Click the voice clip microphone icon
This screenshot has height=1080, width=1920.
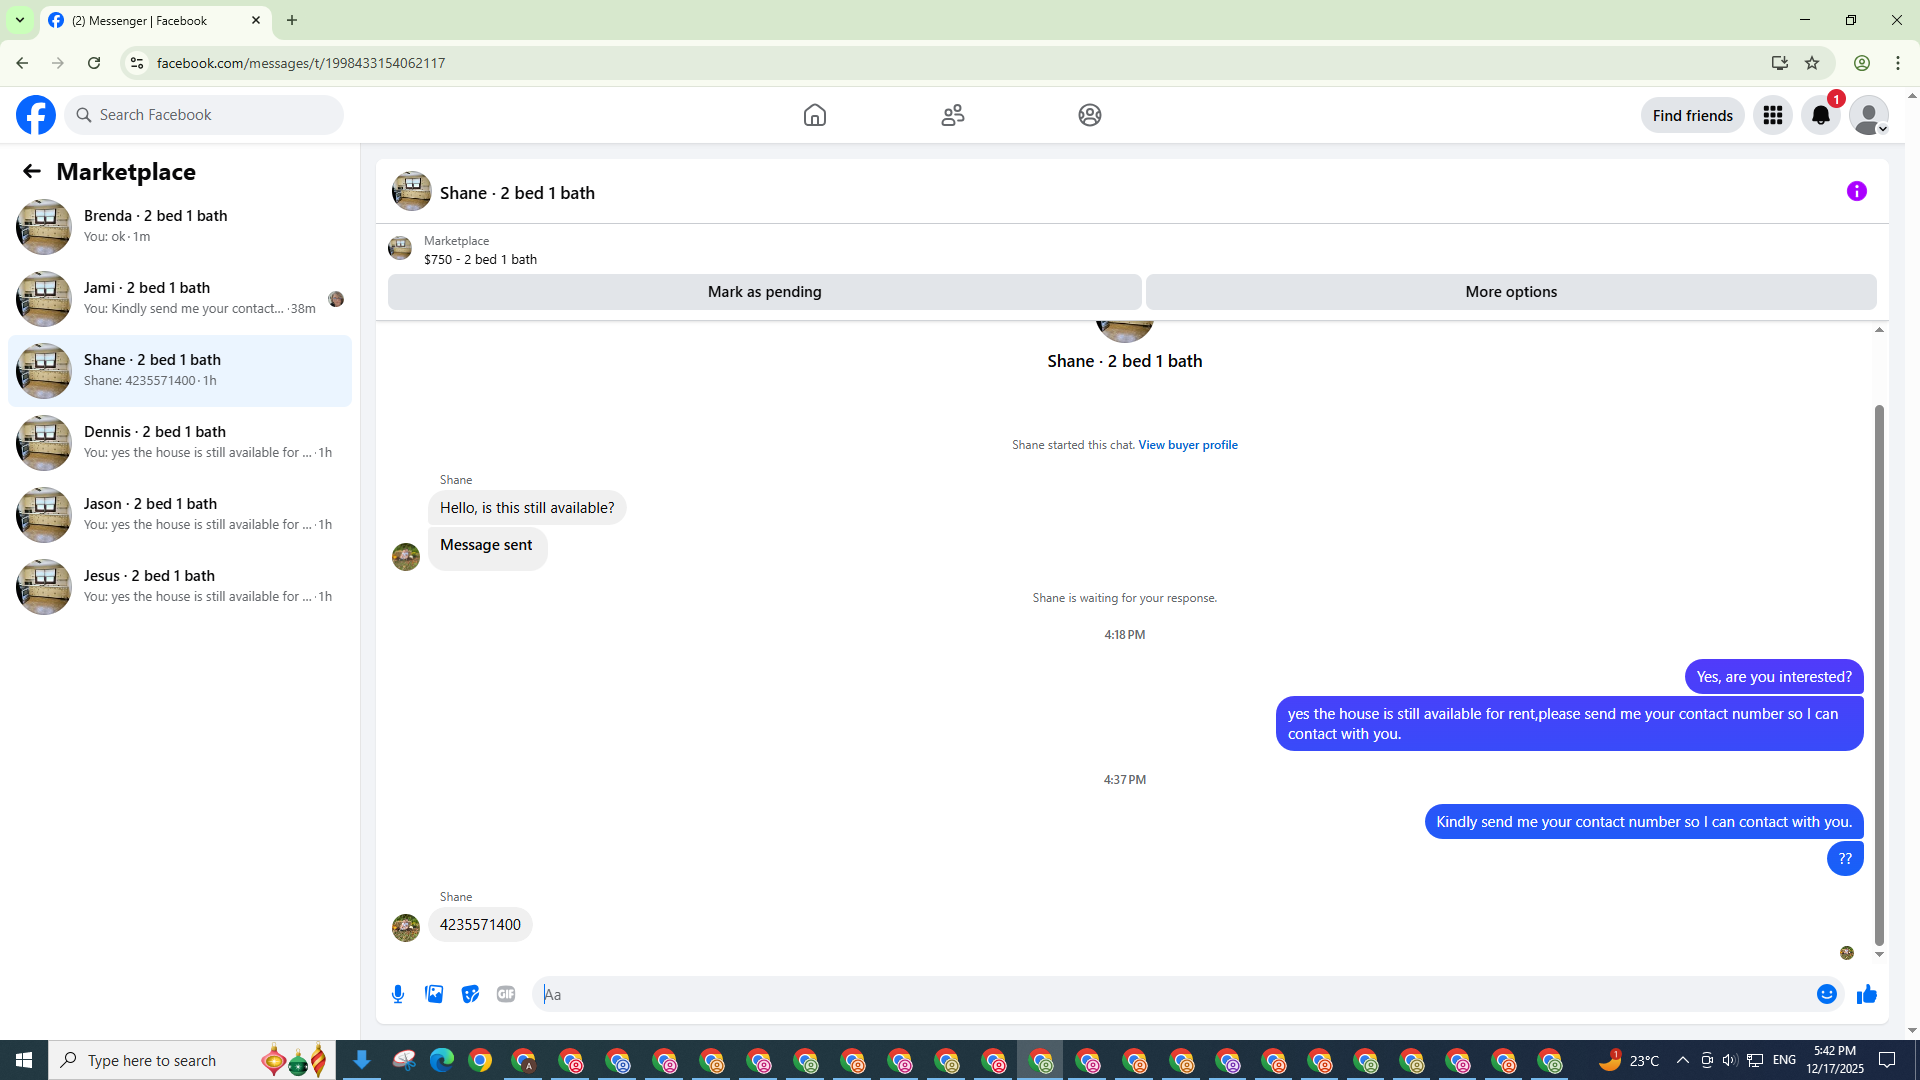click(398, 994)
